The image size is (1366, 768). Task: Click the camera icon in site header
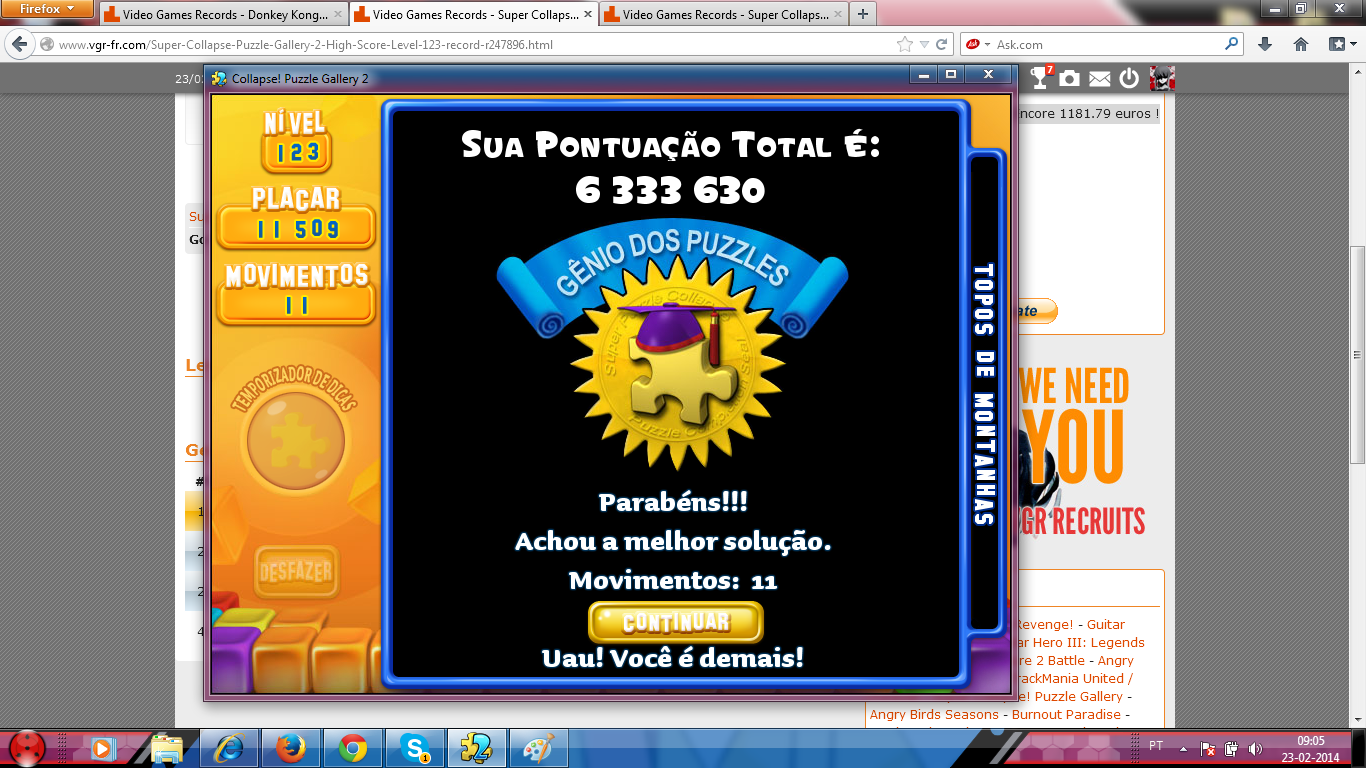click(1070, 78)
